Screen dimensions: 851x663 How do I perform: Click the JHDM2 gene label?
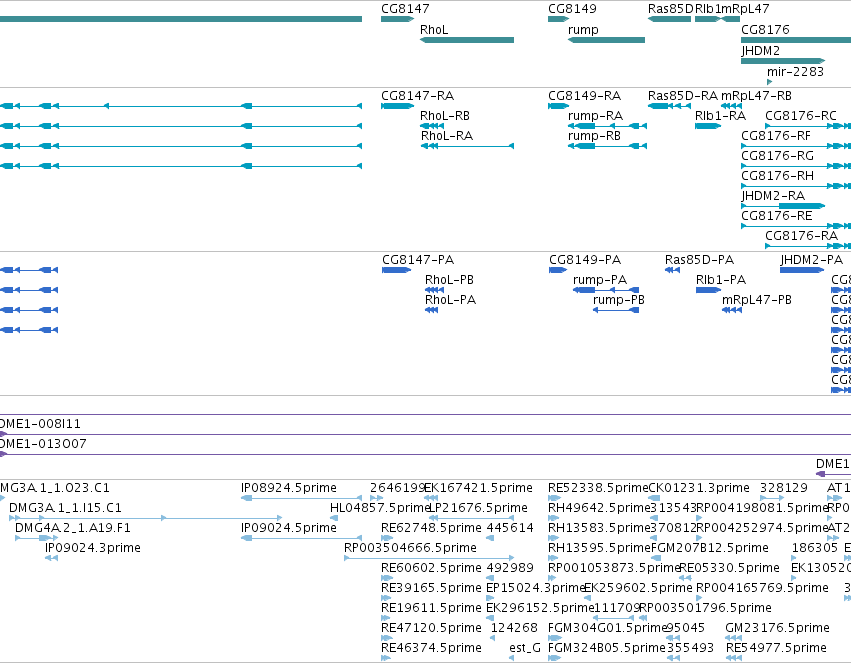[x=760, y=50]
